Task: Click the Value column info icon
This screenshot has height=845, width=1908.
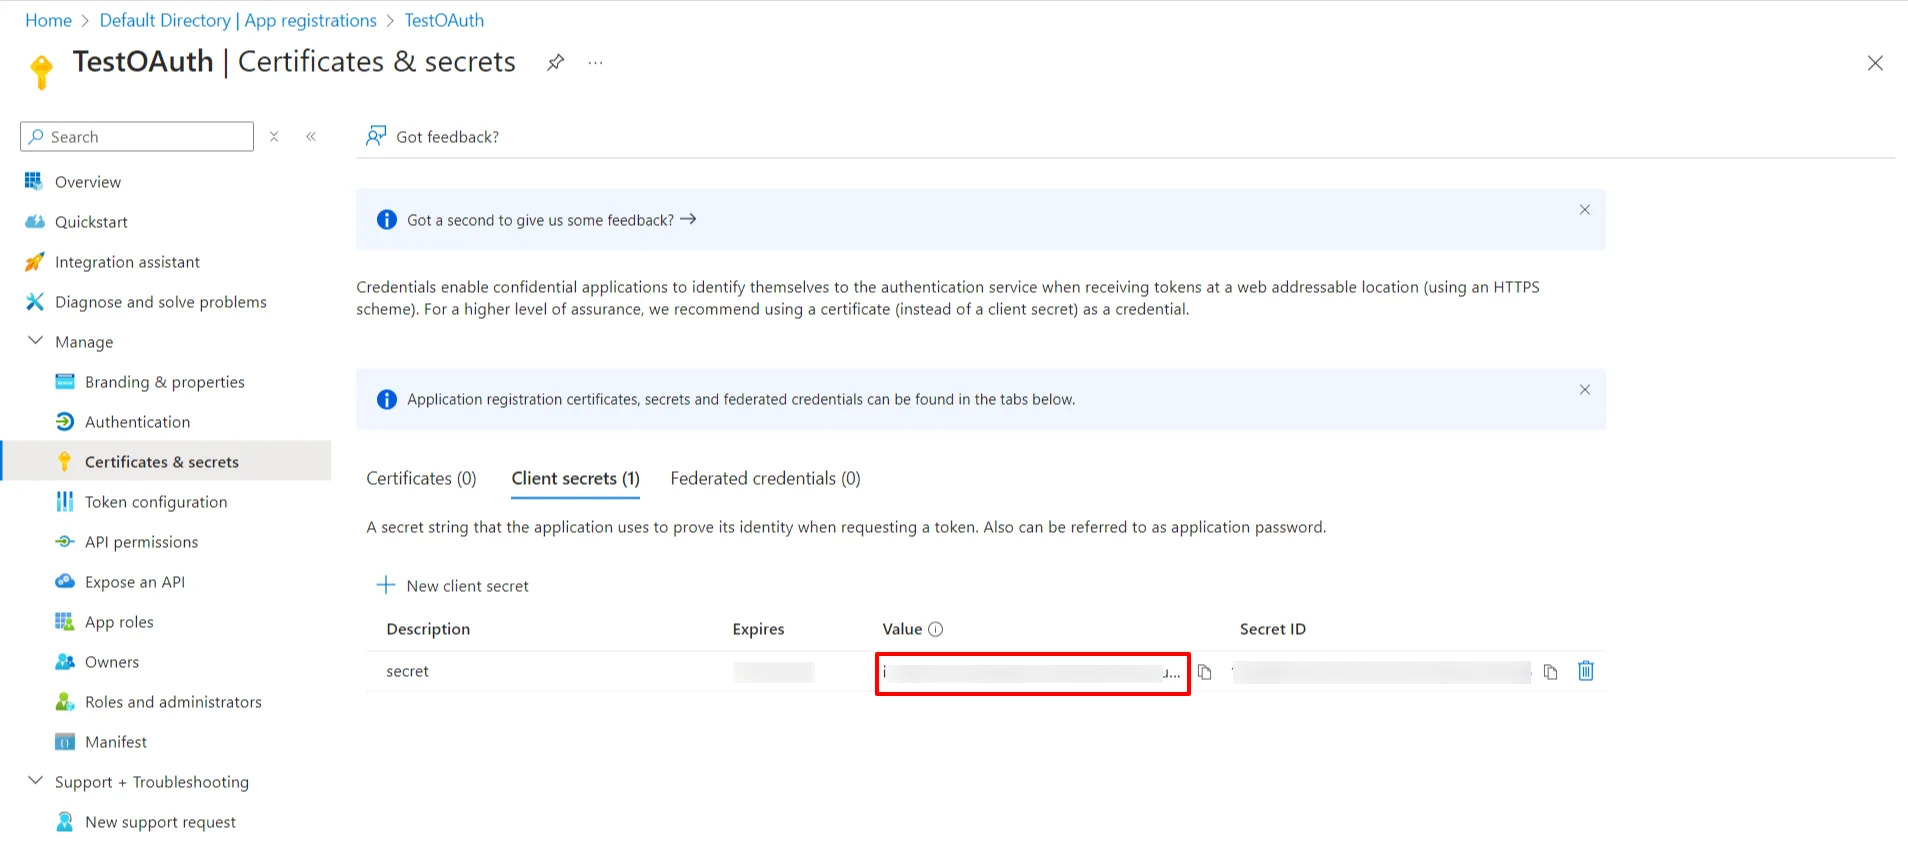Action: coord(936,629)
